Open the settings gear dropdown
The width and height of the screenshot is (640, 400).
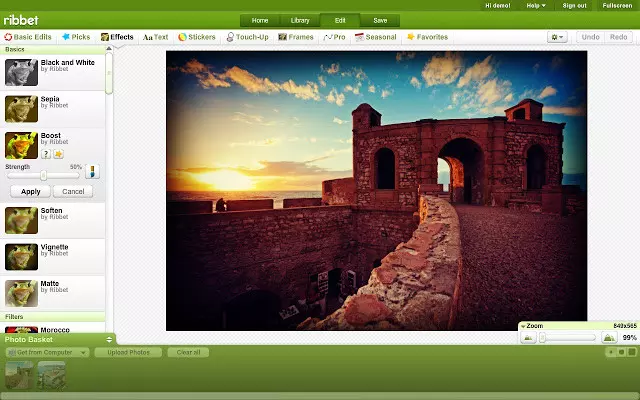557,37
